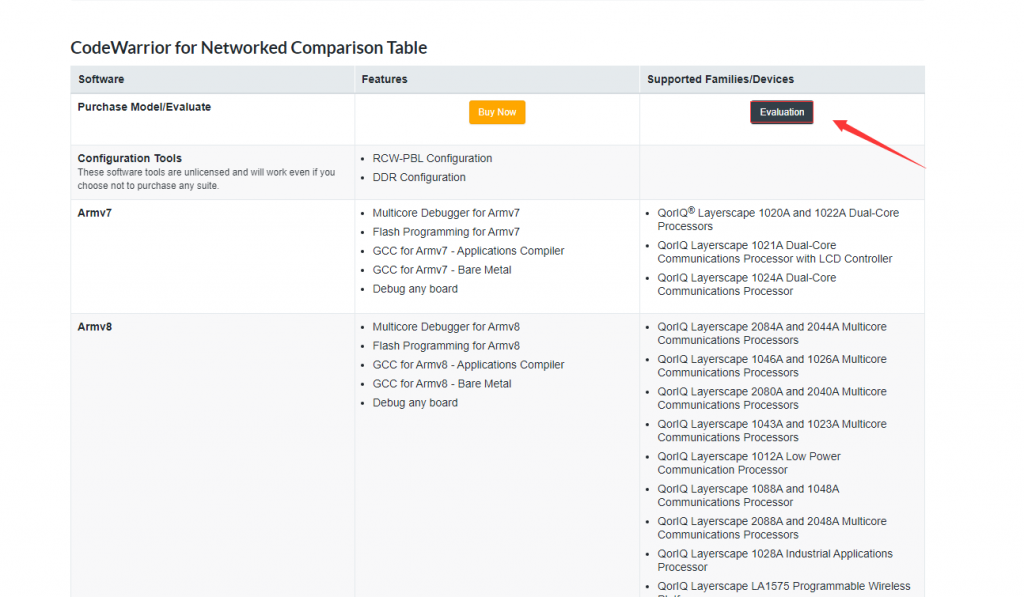Click 'DDR Configuration' feature item
This screenshot has height=597, width=1024.
(419, 177)
